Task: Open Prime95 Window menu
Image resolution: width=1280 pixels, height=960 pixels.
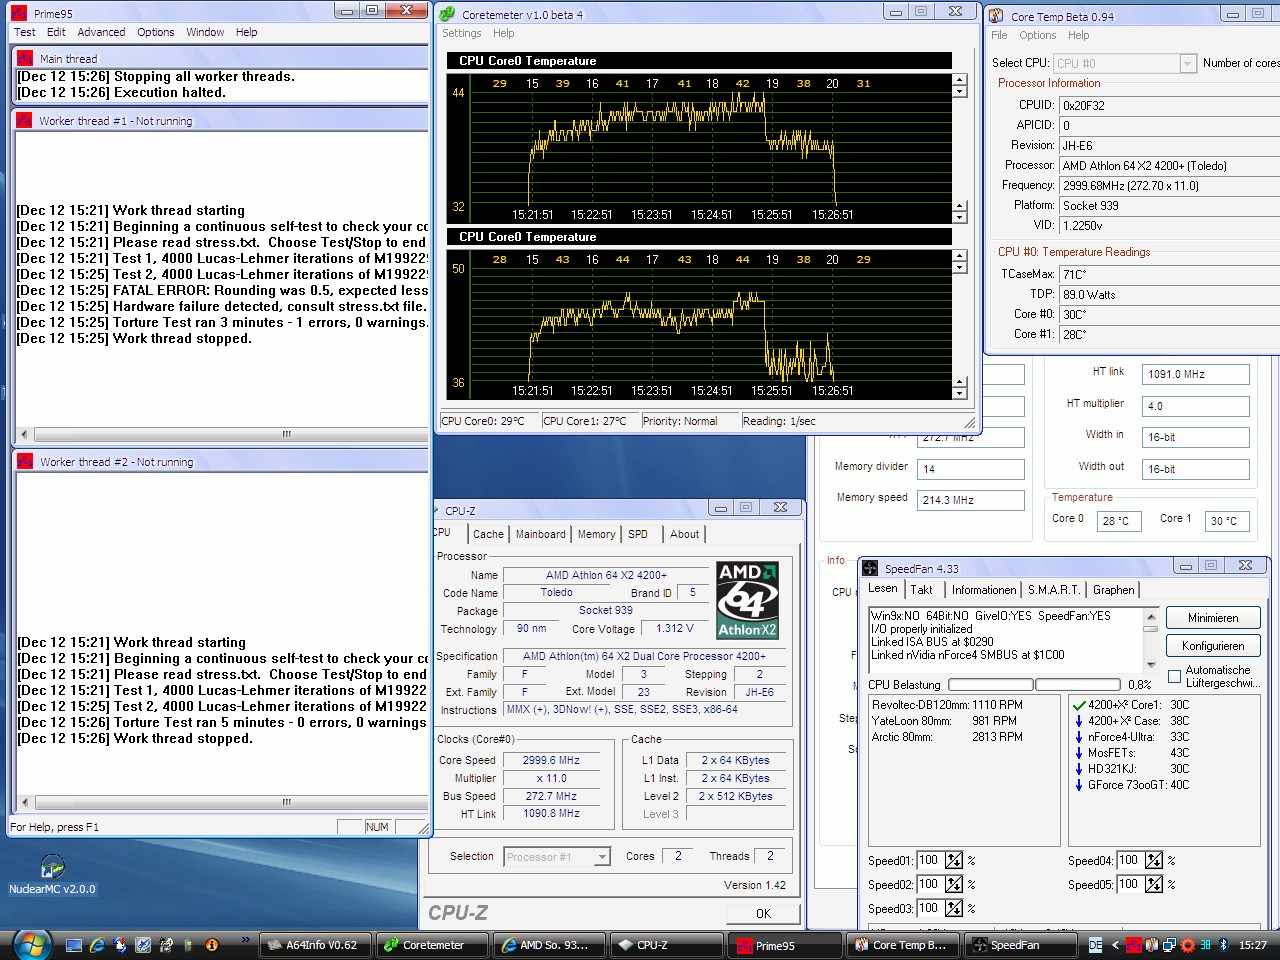Action: 205,32
